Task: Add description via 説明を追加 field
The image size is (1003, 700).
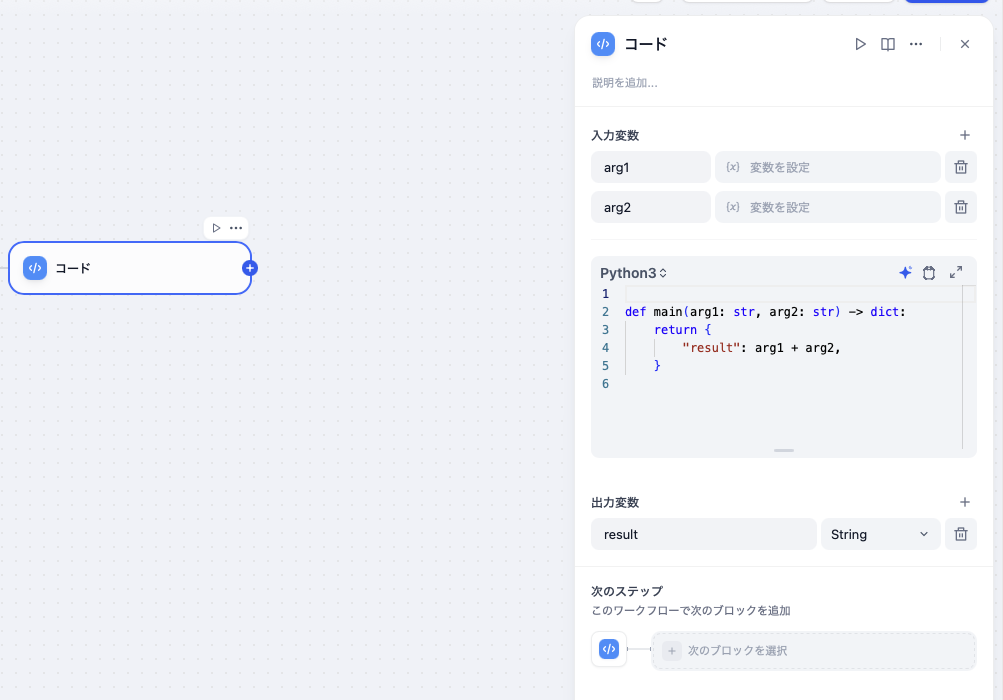Action: tap(625, 83)
